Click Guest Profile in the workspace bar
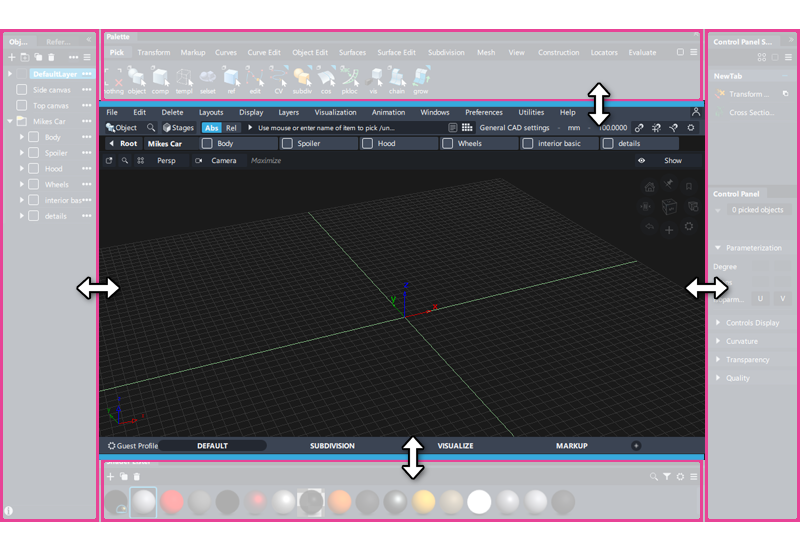 tap(133, 446)
